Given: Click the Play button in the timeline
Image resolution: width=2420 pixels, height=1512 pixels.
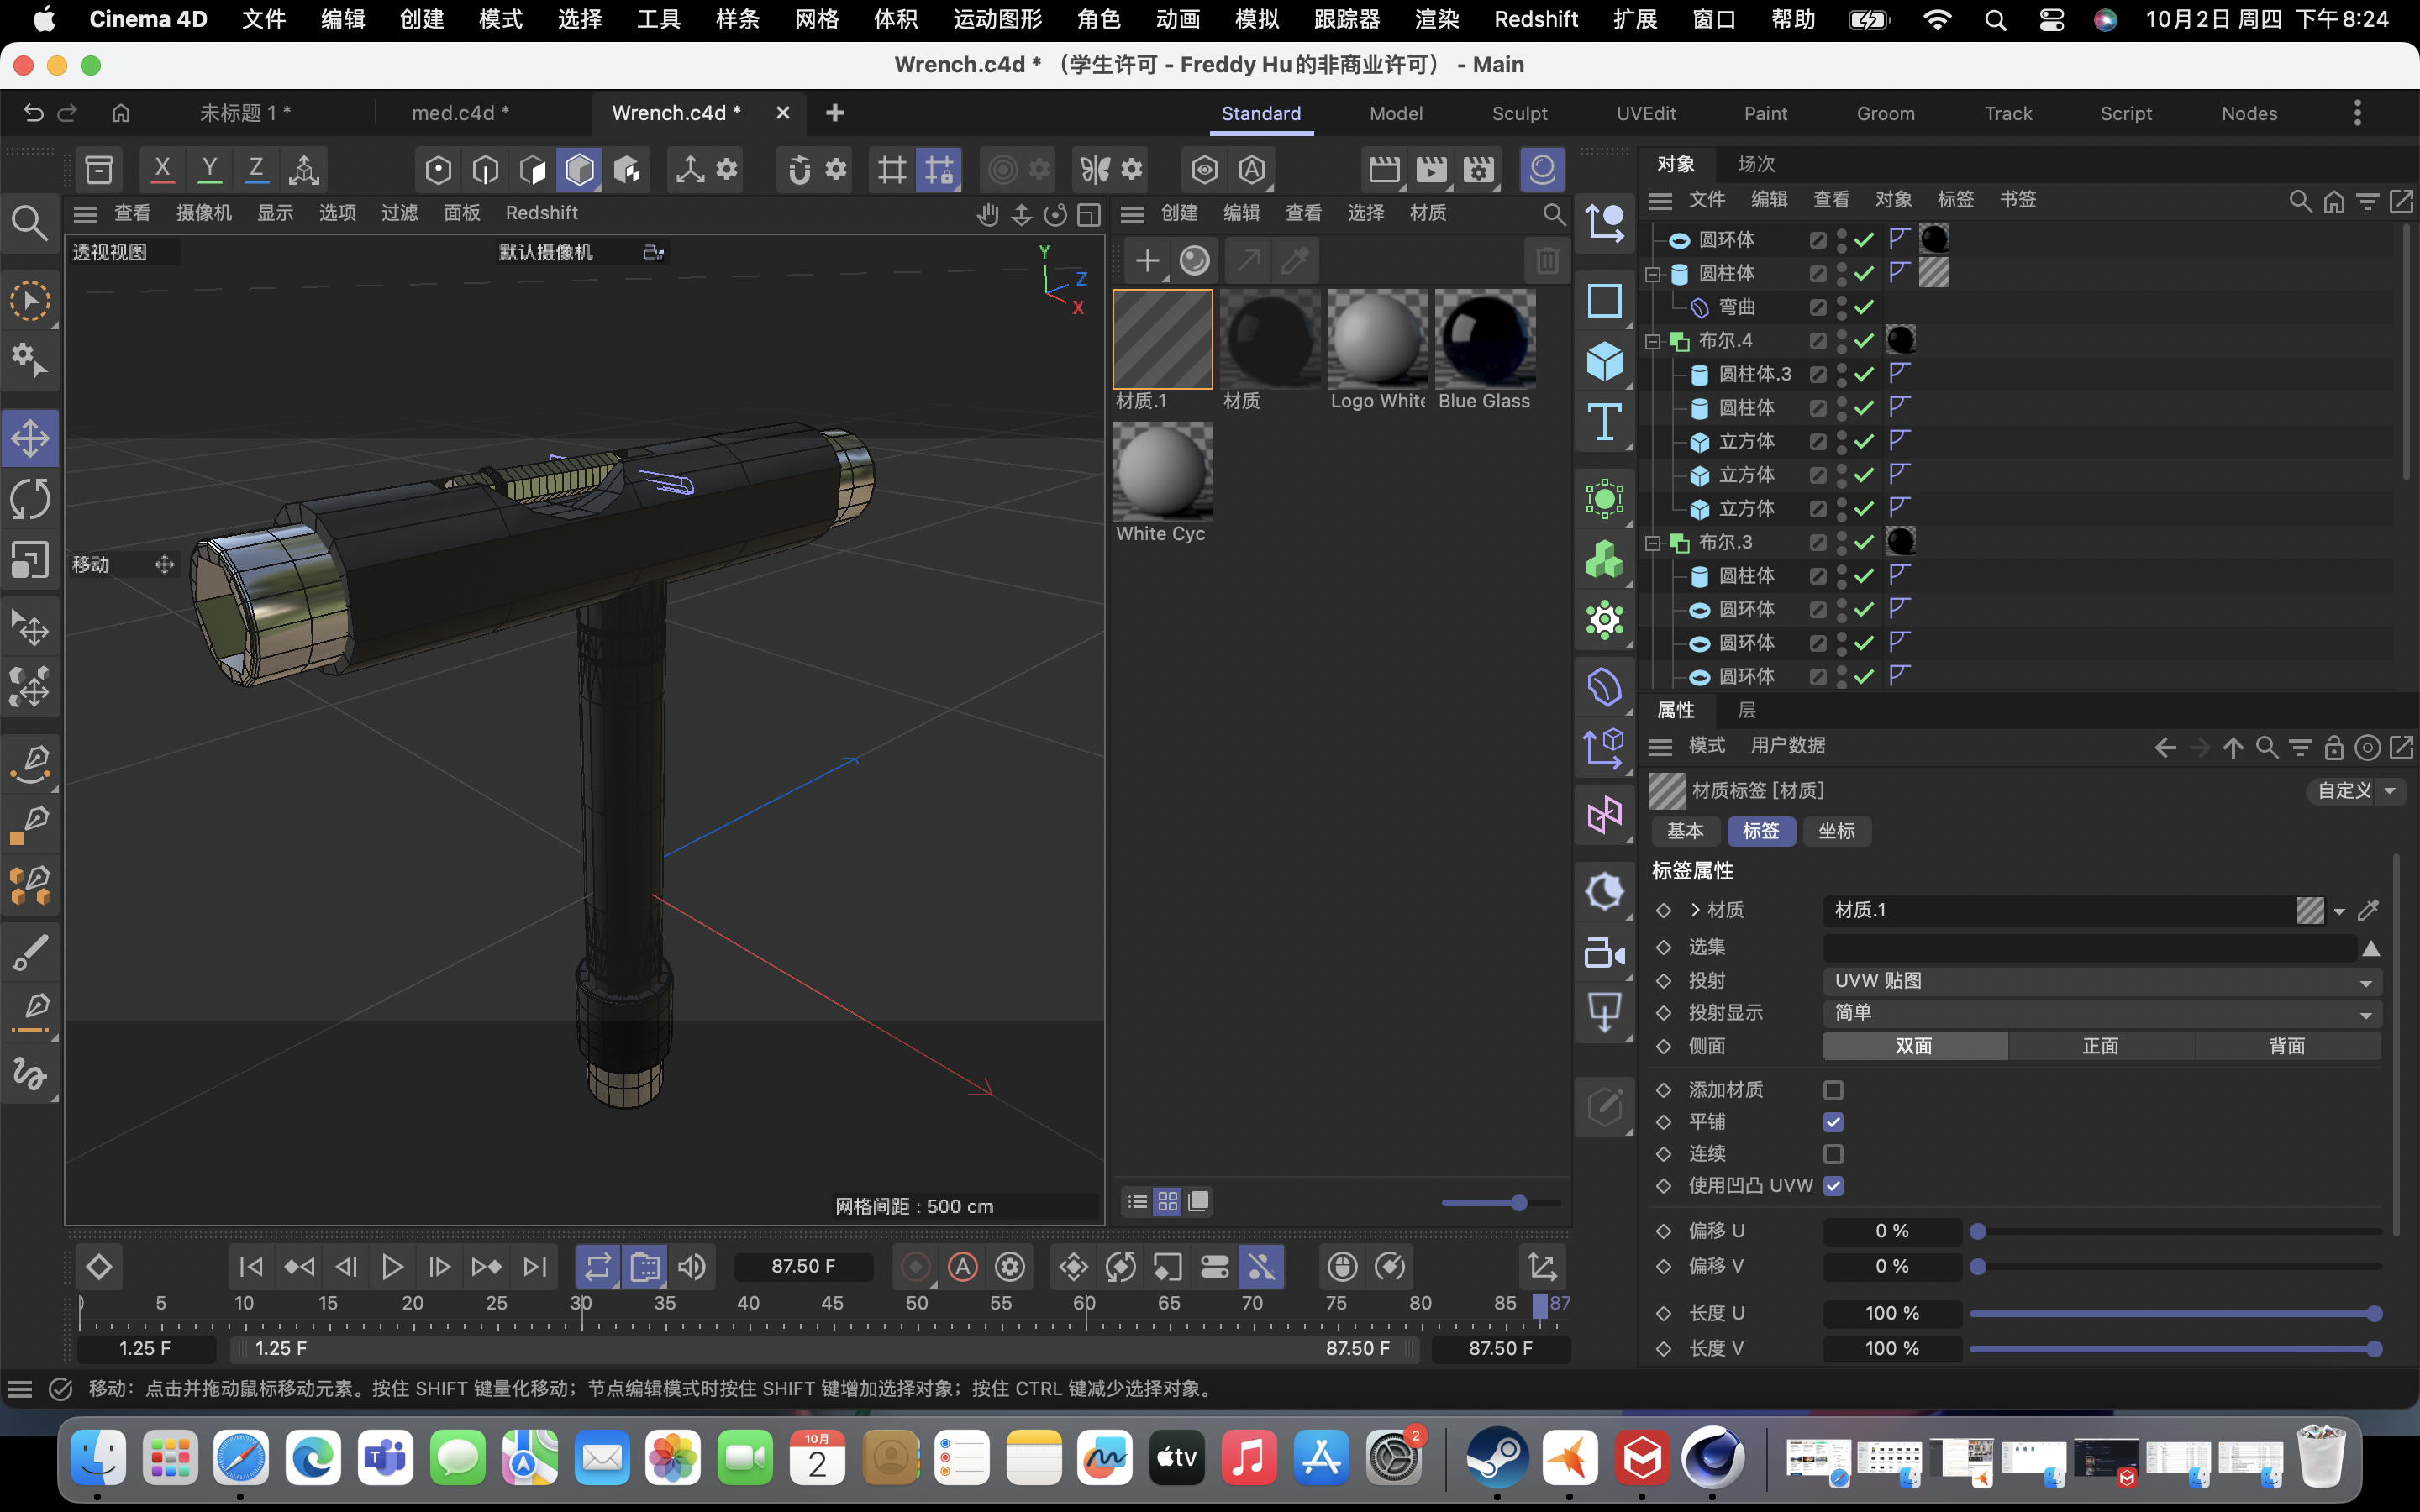Looking at the screenshot, I should click(392, 1266).
